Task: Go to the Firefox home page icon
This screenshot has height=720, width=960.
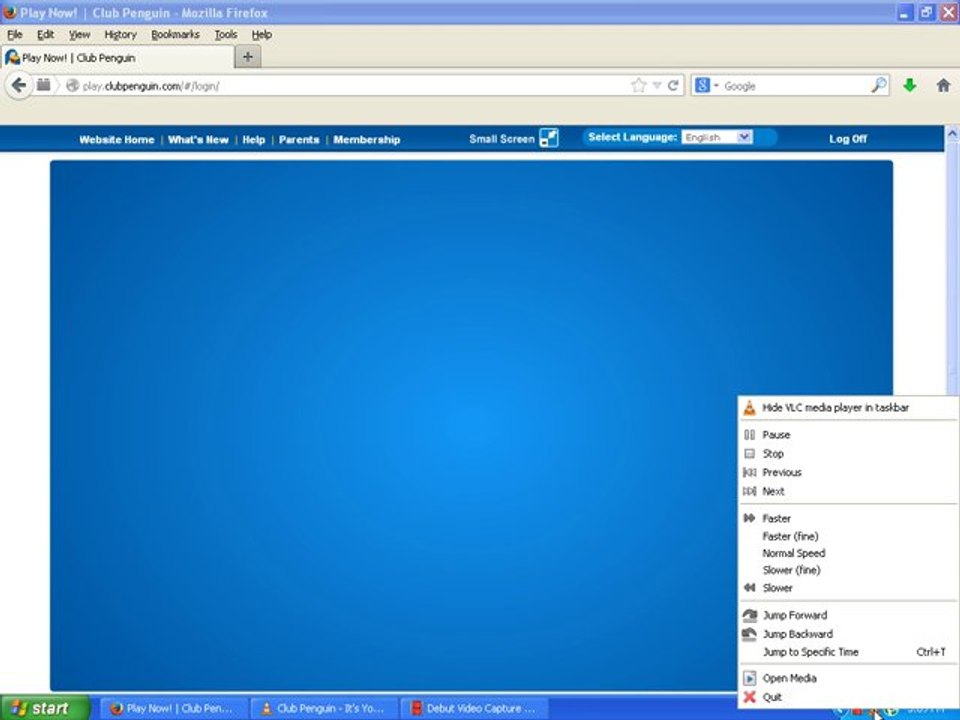Action: 943,86
